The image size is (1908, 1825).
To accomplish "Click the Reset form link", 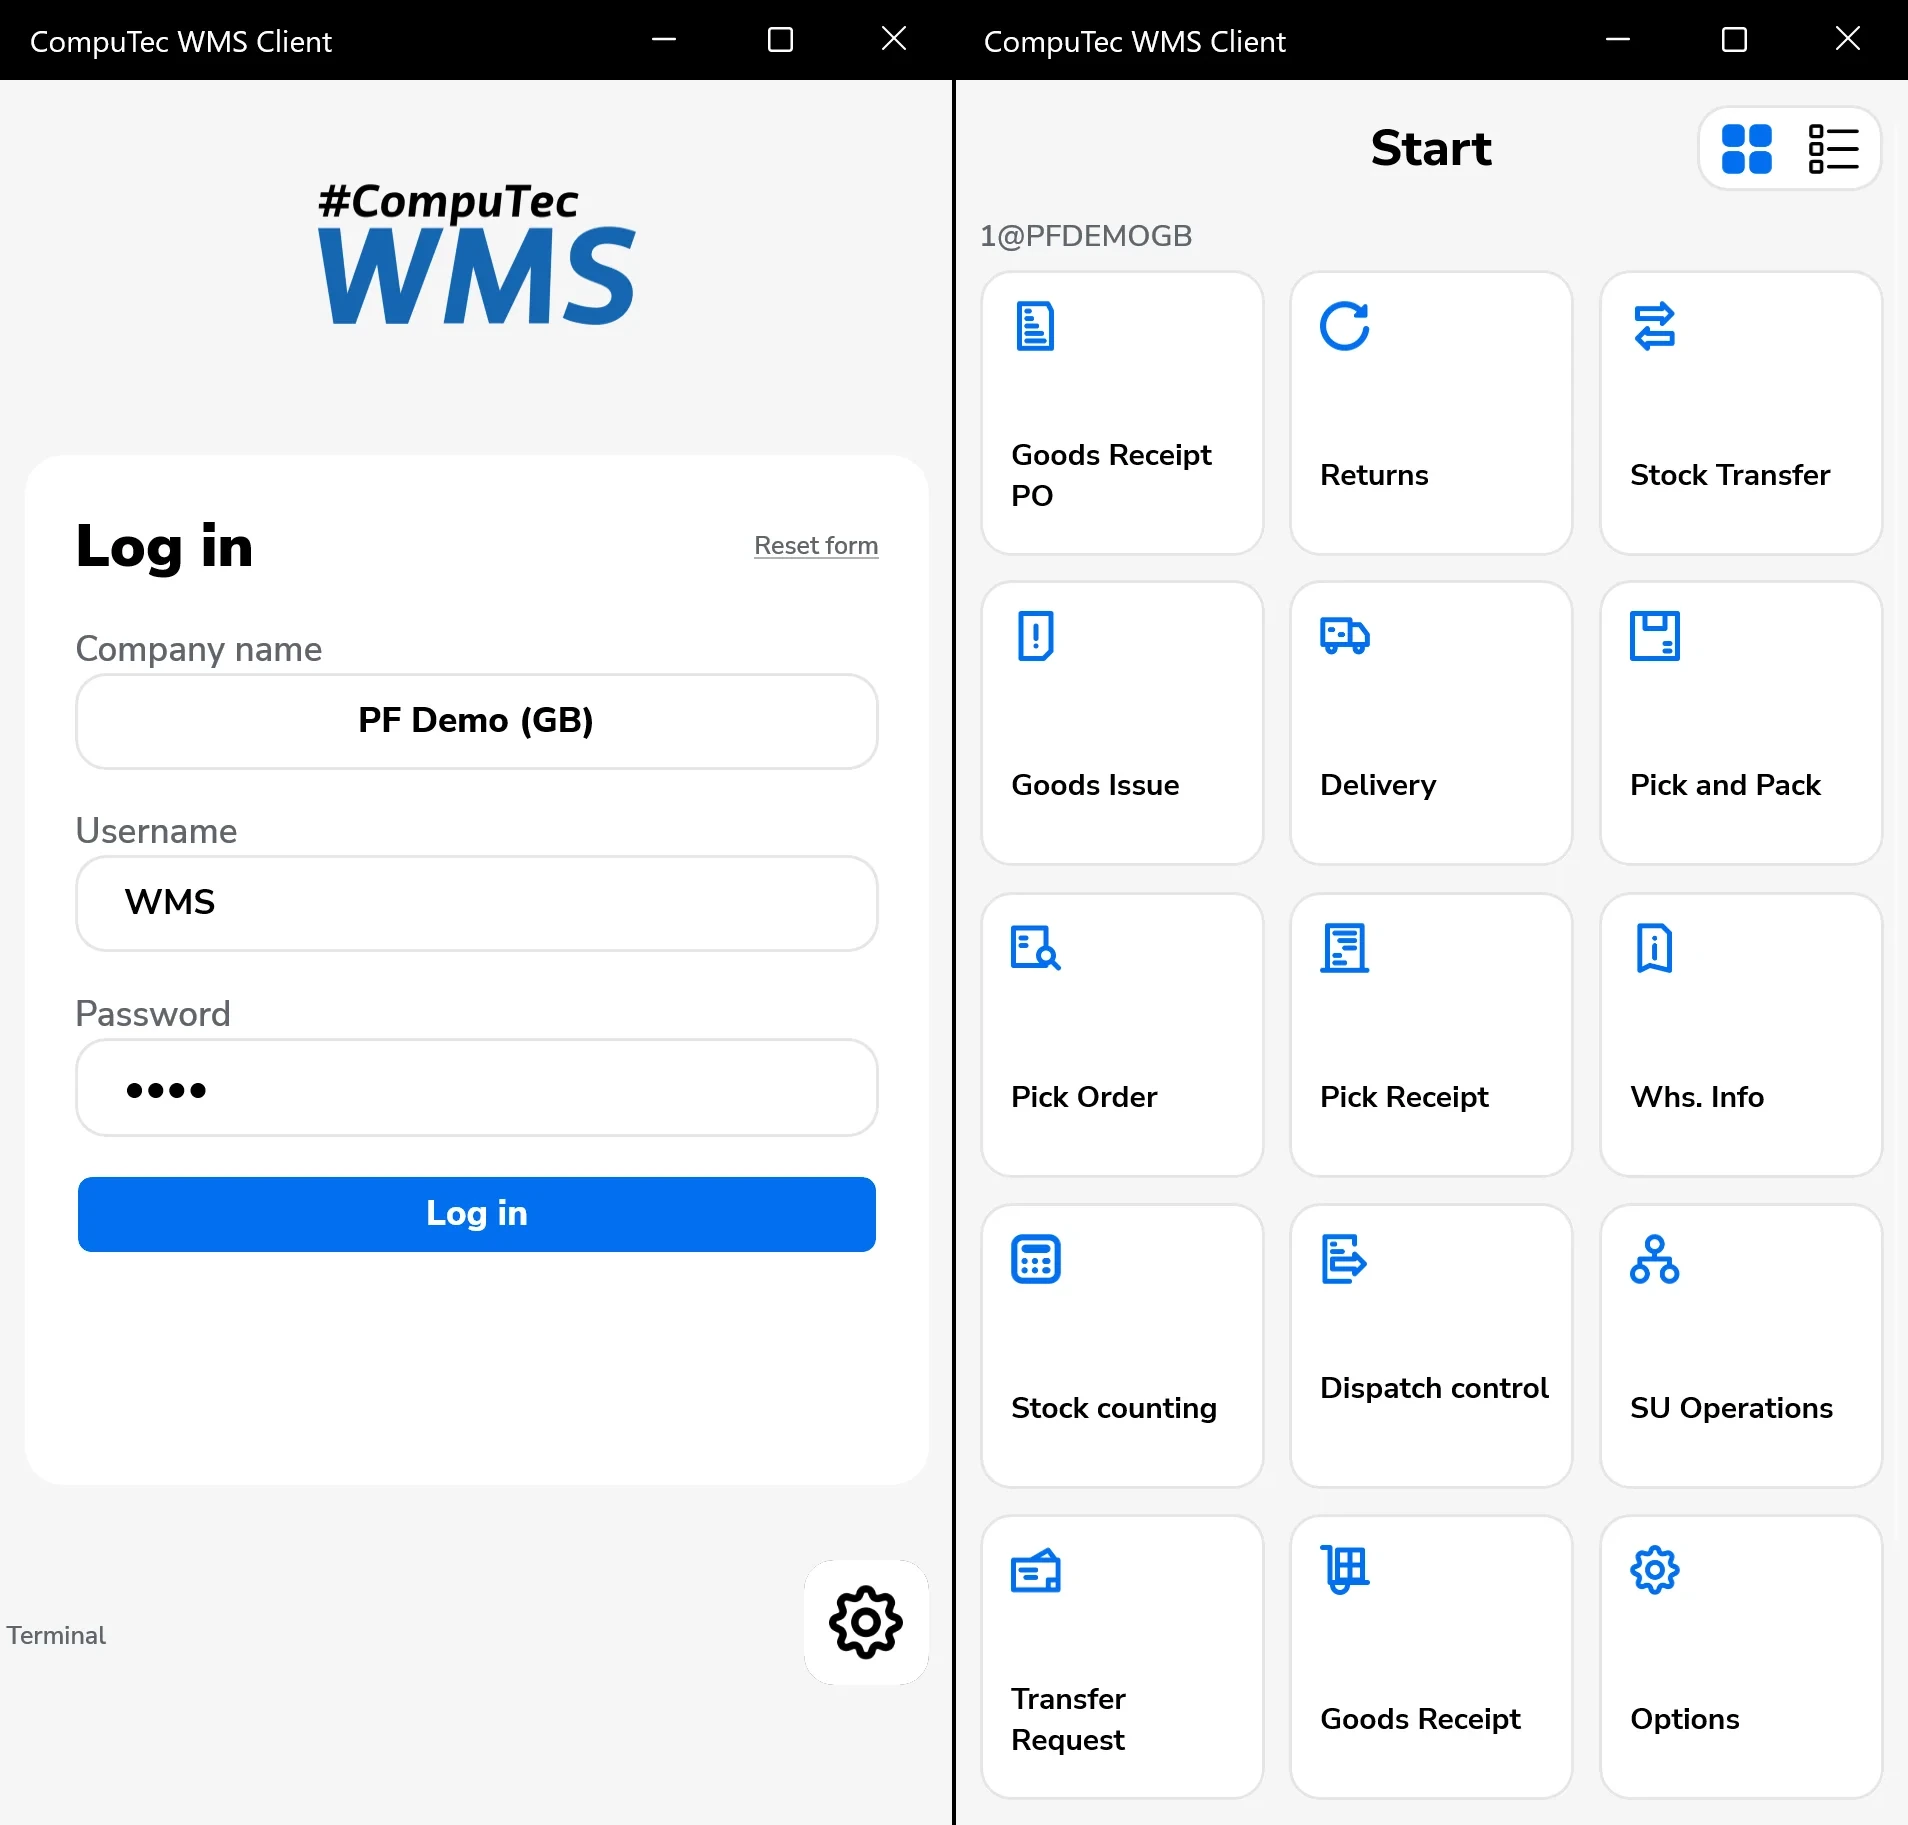I will (815, 546).
